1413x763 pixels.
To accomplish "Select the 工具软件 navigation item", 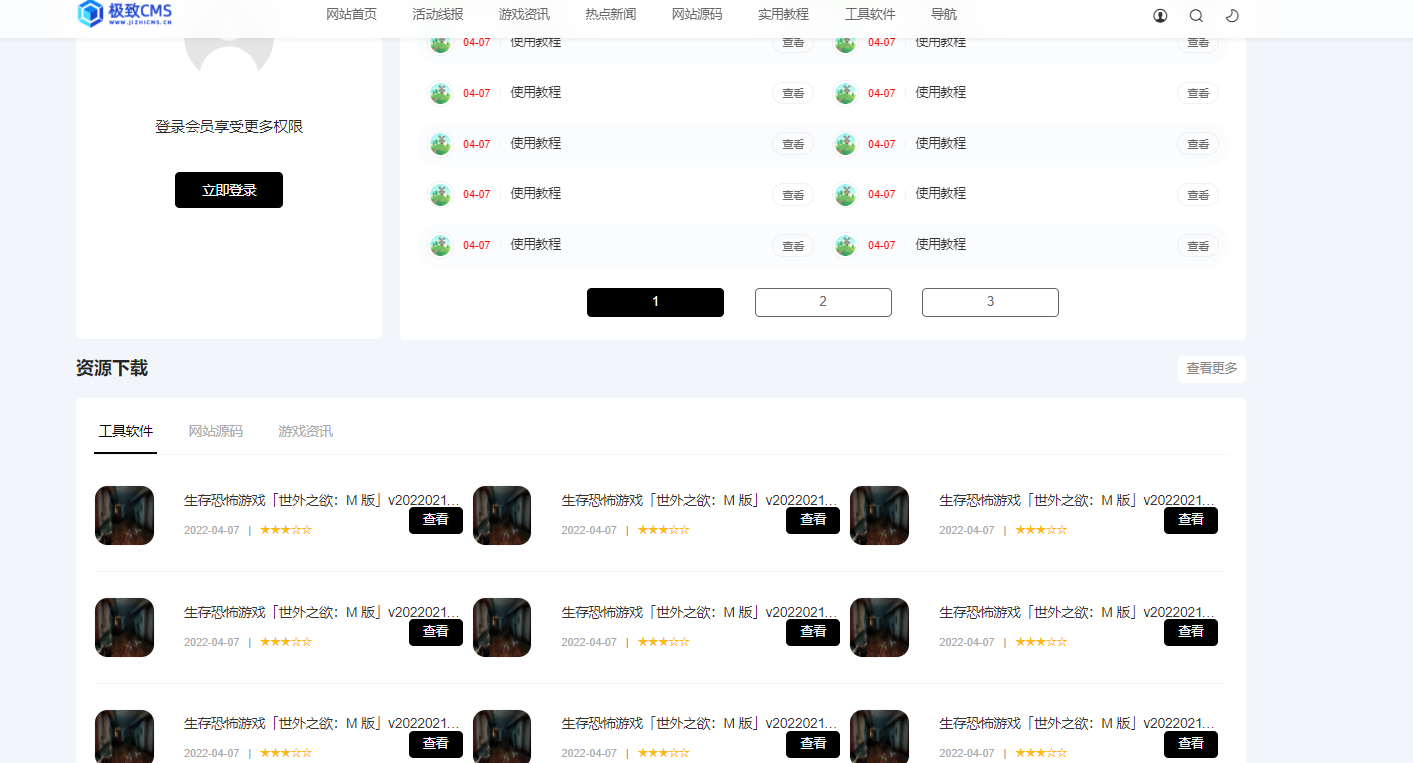I will tap(870, 15).
